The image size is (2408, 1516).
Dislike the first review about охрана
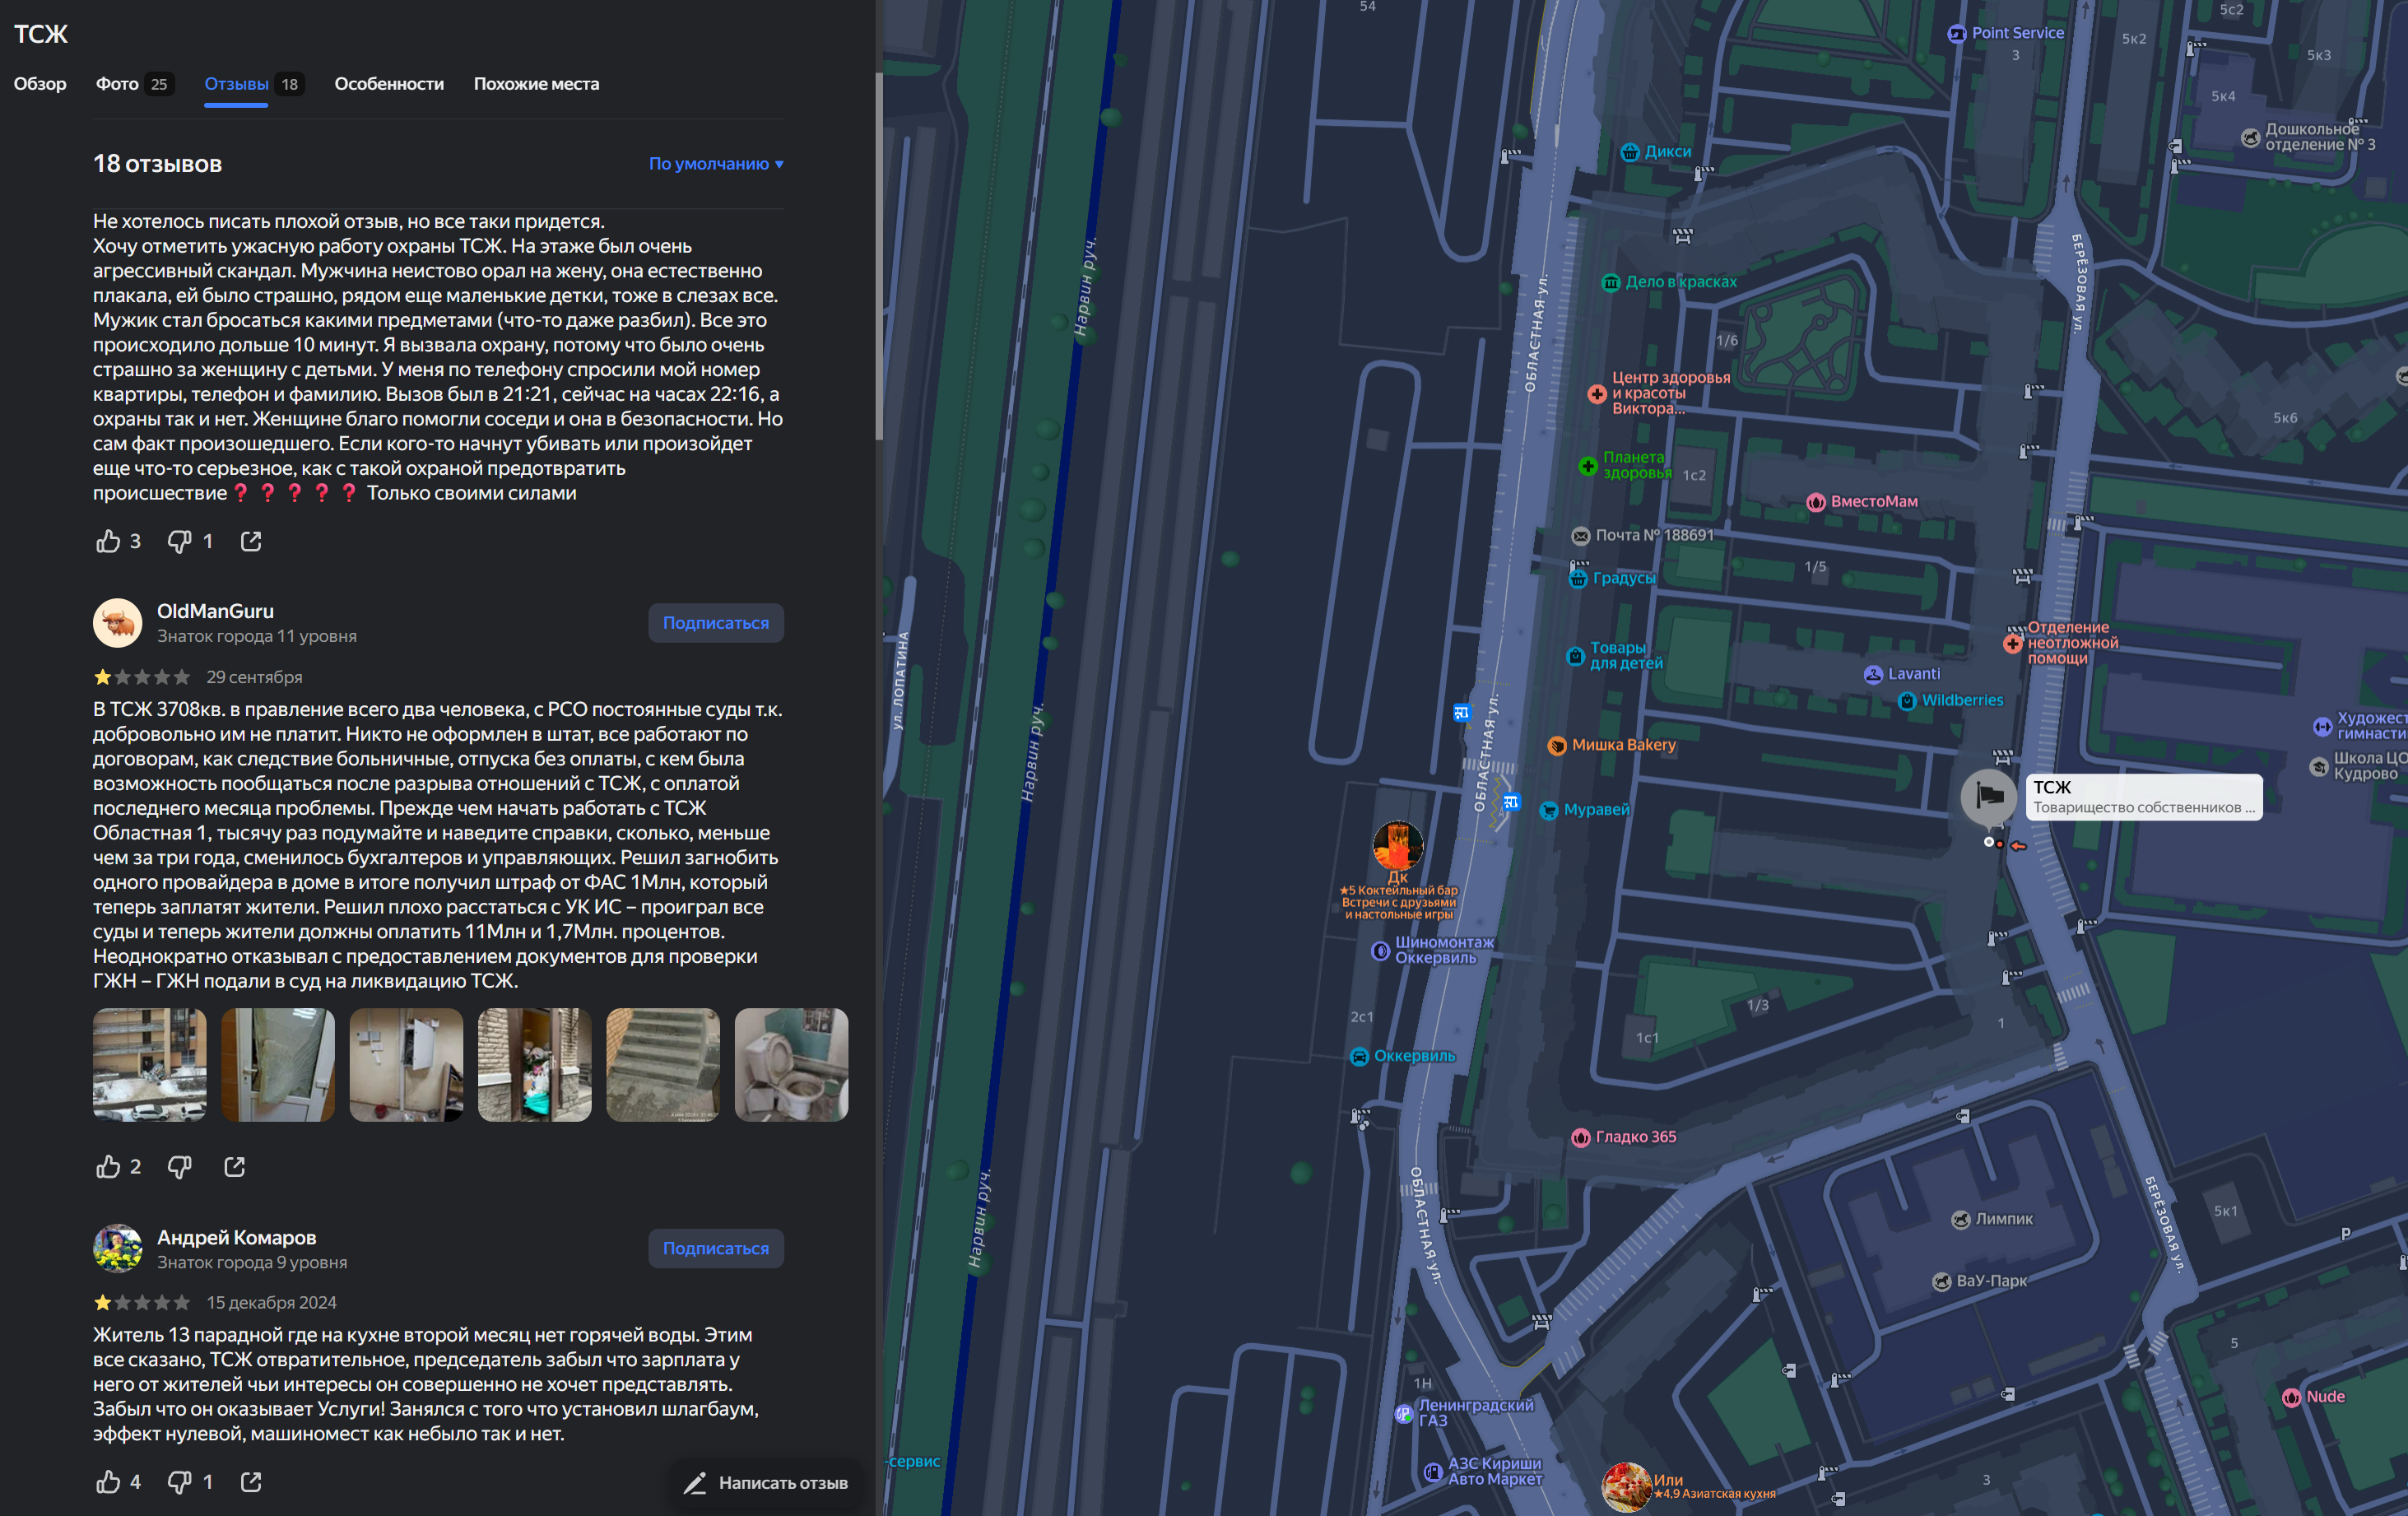point(179,541)
